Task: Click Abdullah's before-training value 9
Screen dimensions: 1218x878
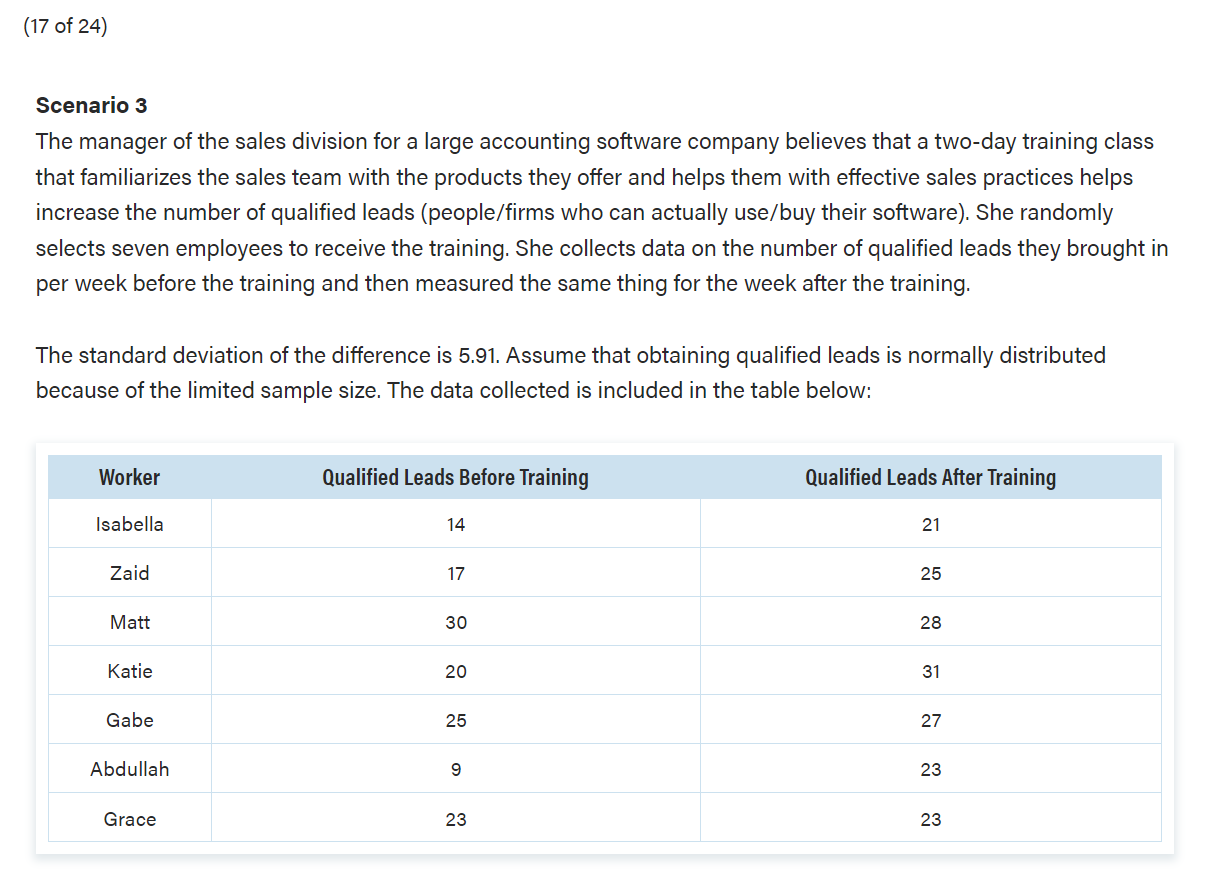Action: pyautogui.click(x=456, y=769)
